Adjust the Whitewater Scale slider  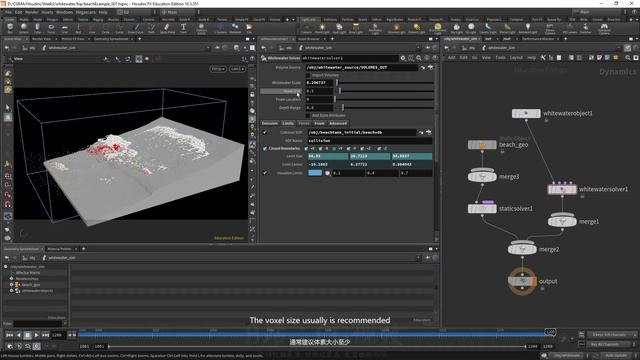[x=384, y=83]
